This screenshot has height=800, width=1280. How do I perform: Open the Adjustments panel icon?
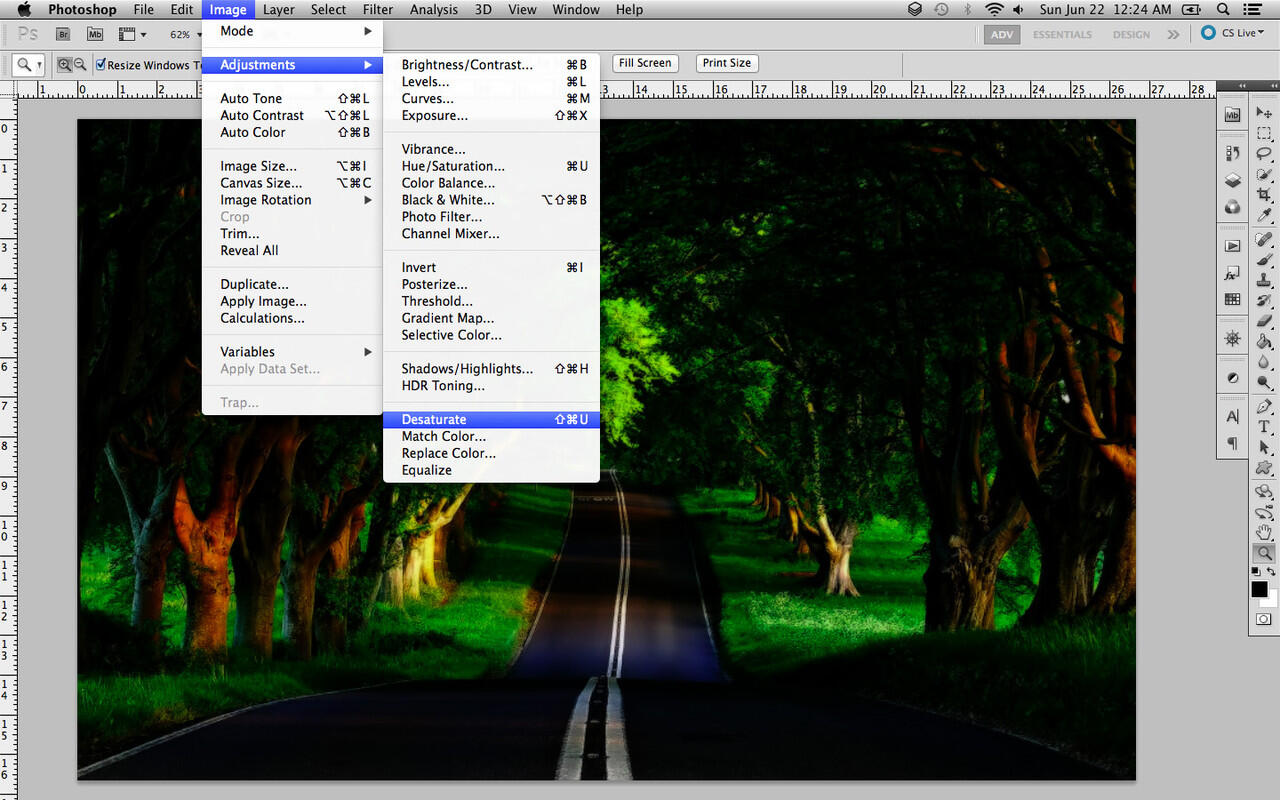pos(1233,378)
